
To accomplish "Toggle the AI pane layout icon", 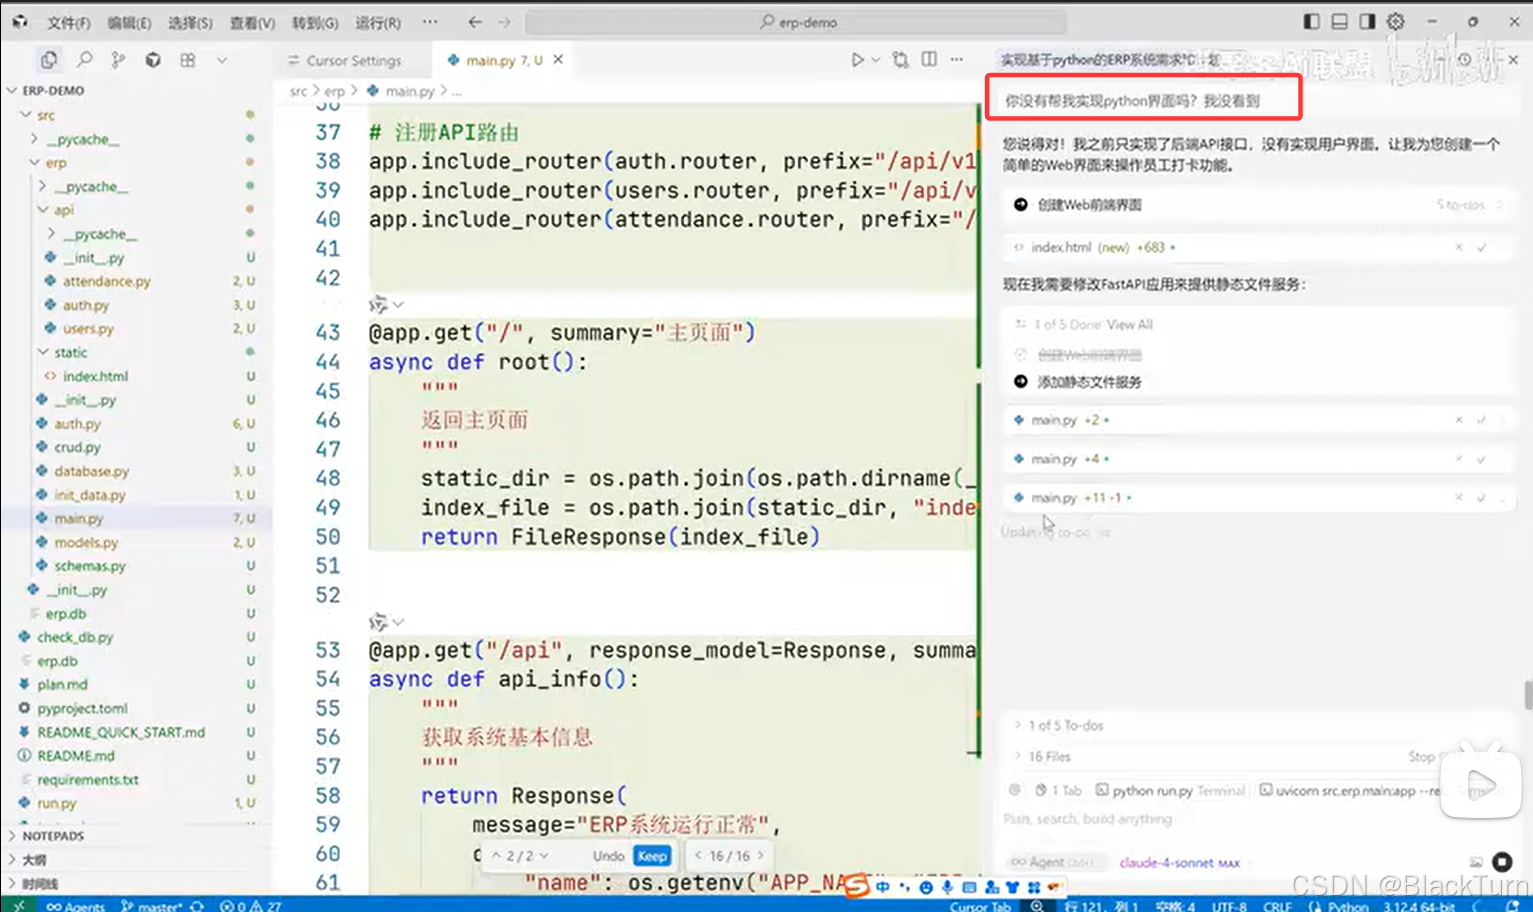I will point(1367,21).
